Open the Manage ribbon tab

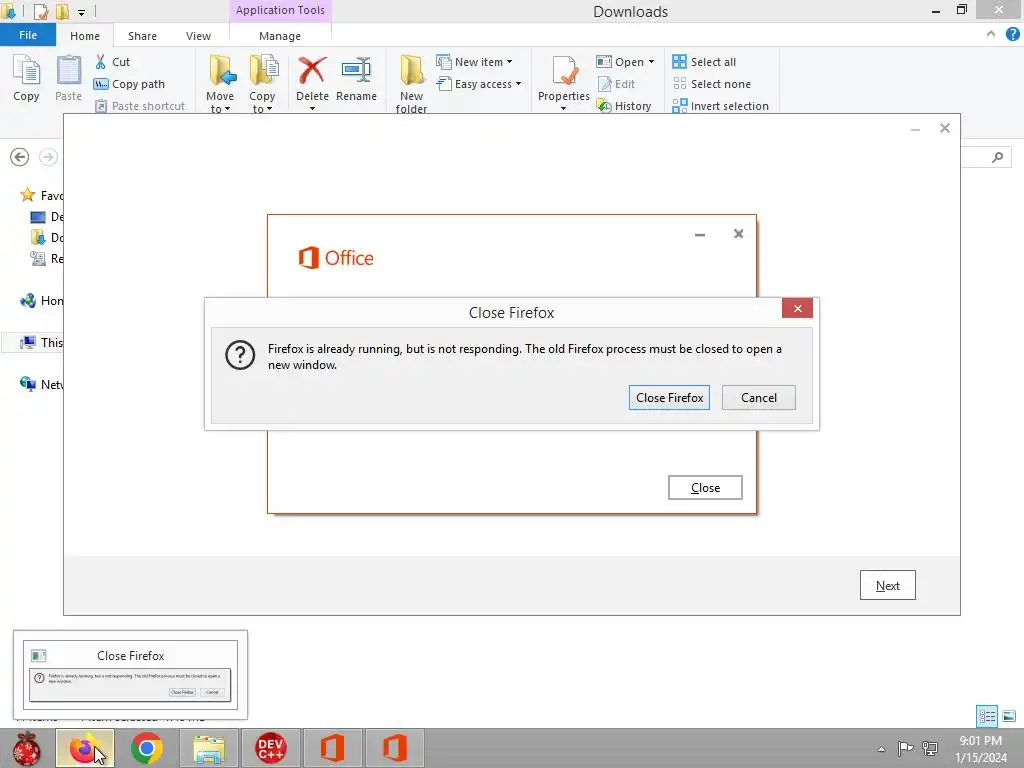tap(280, 36)
